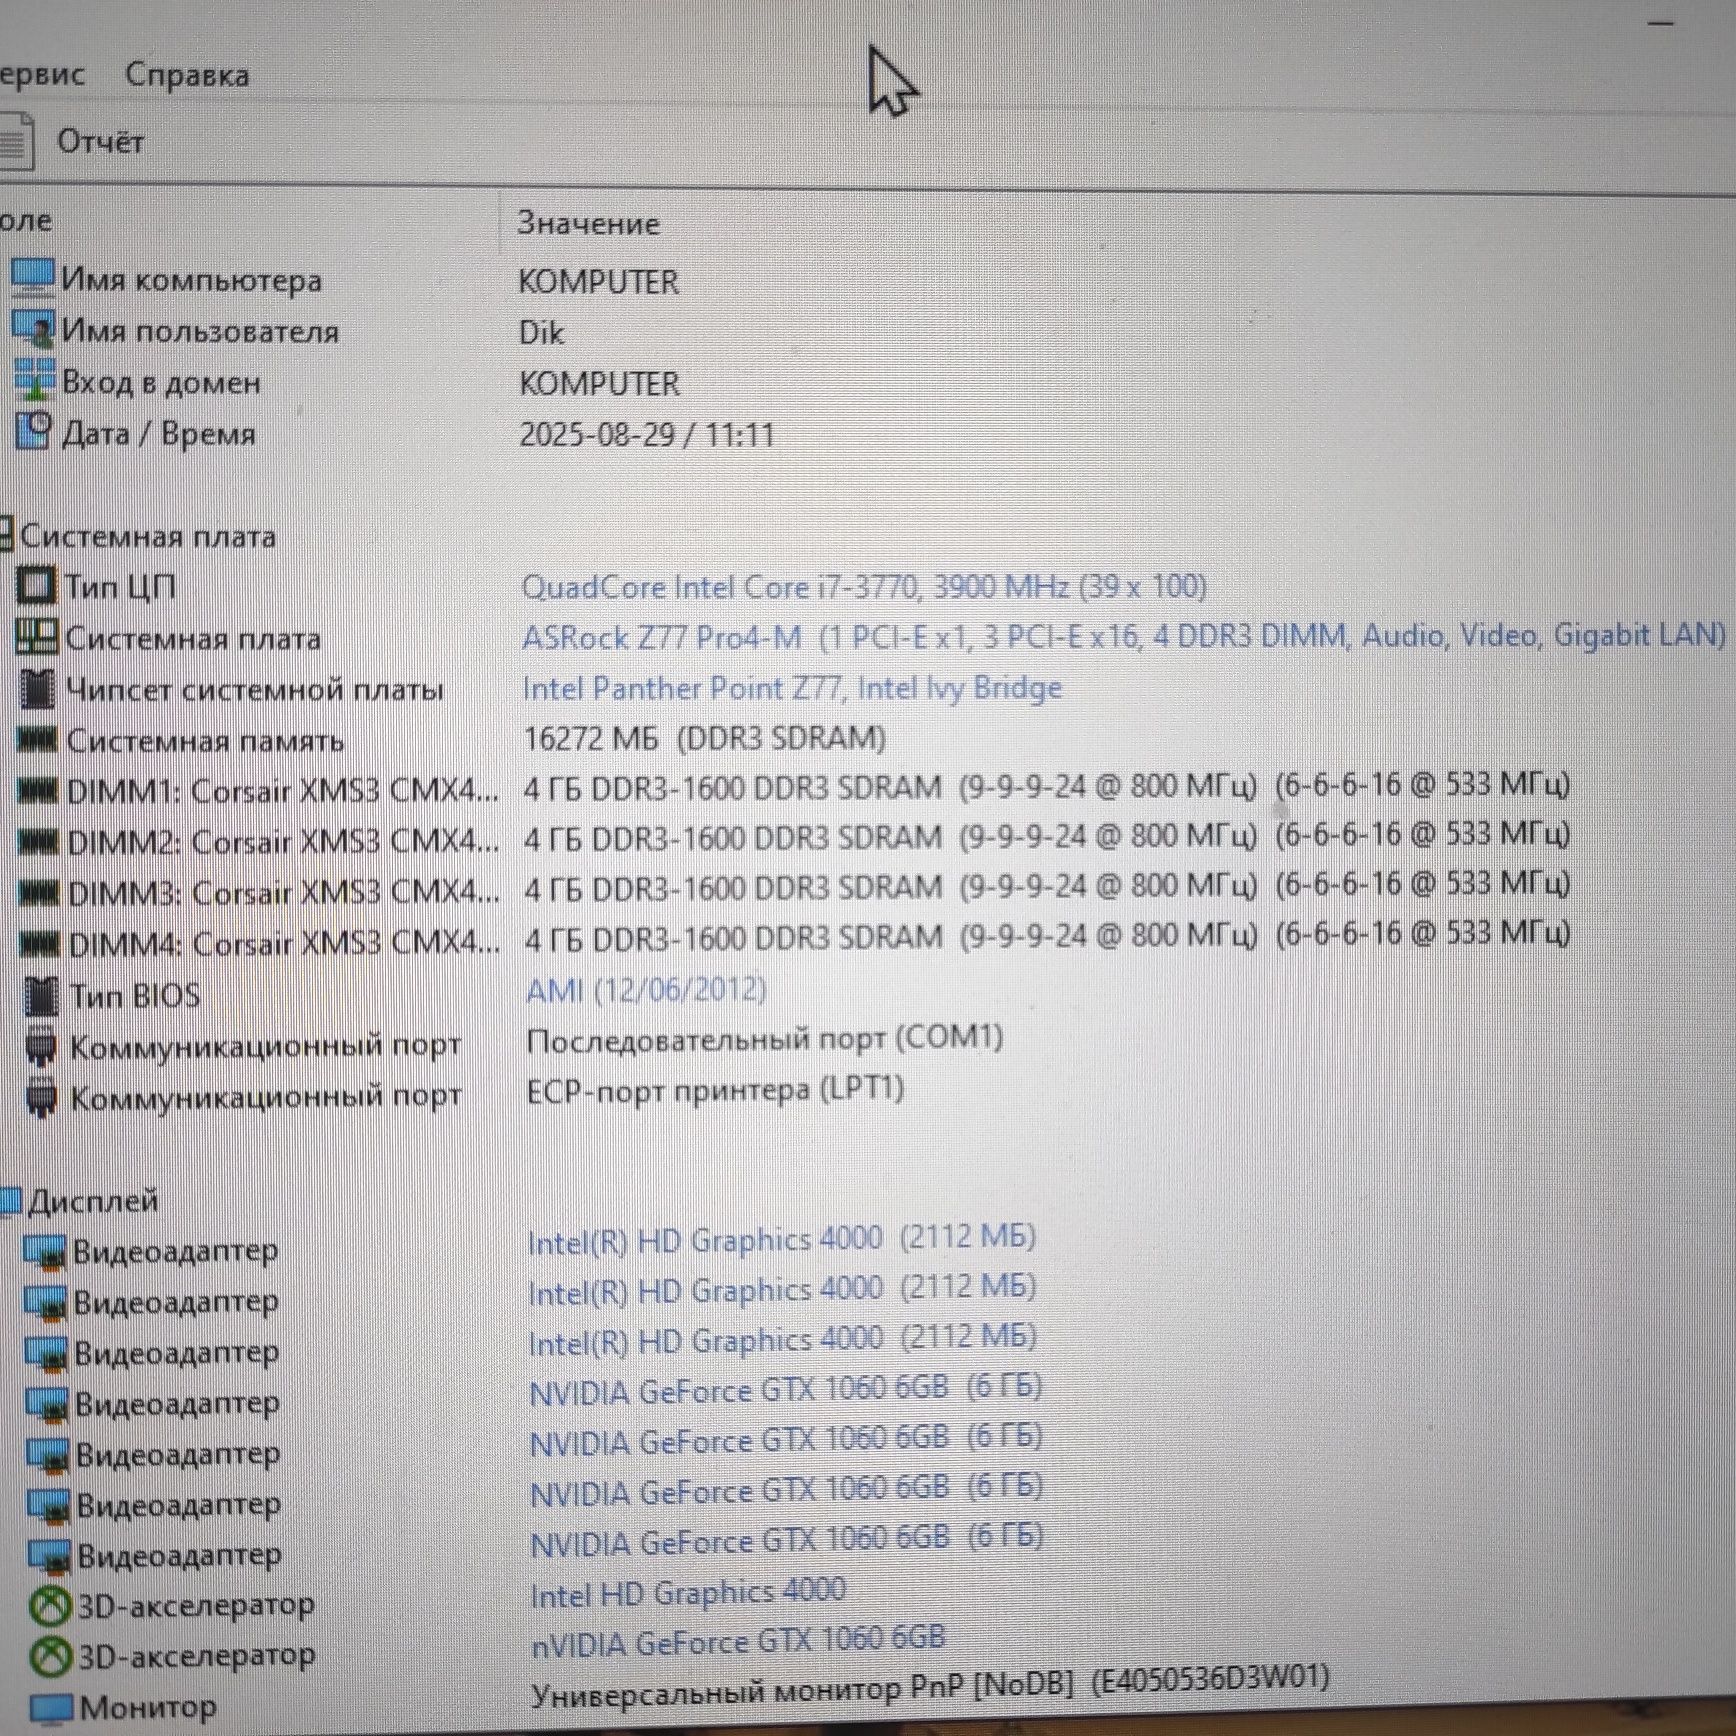Open the third Intel(R) HD Graphics 4000 link
Screen dimensions: 1736x1736
coord(782,1340)
